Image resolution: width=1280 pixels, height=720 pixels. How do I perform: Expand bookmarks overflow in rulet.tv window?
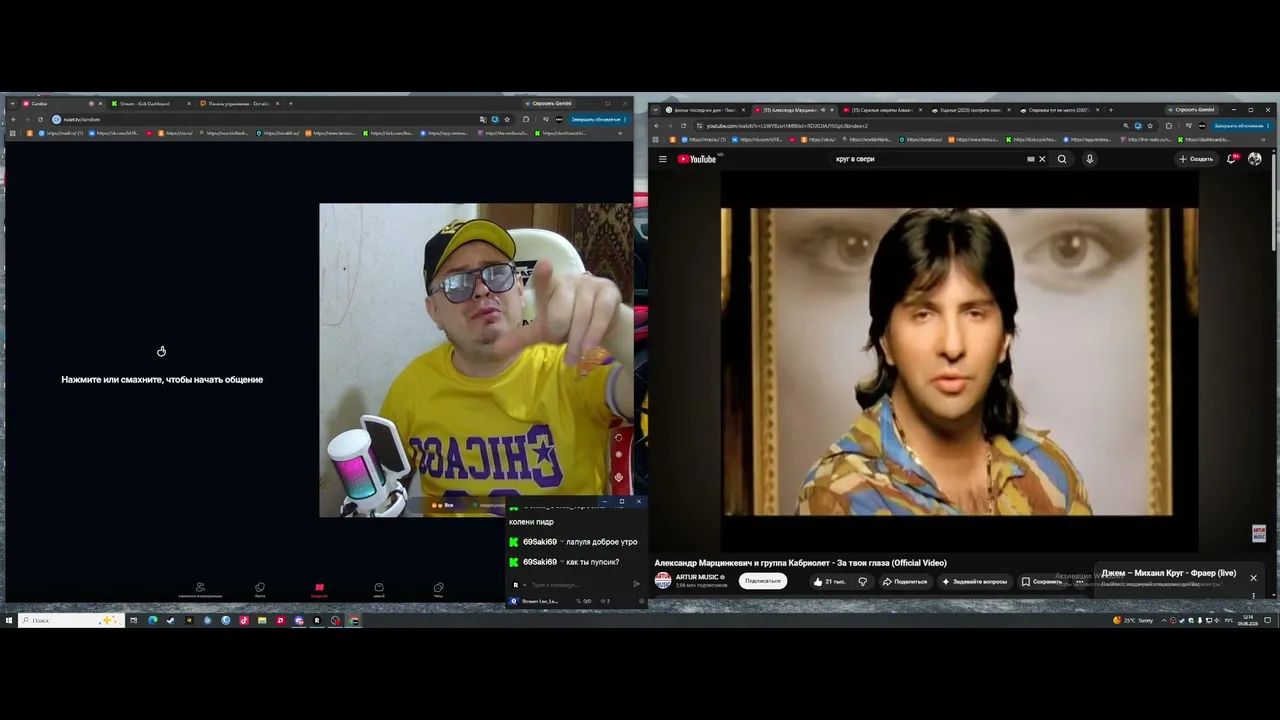(620, 133)
